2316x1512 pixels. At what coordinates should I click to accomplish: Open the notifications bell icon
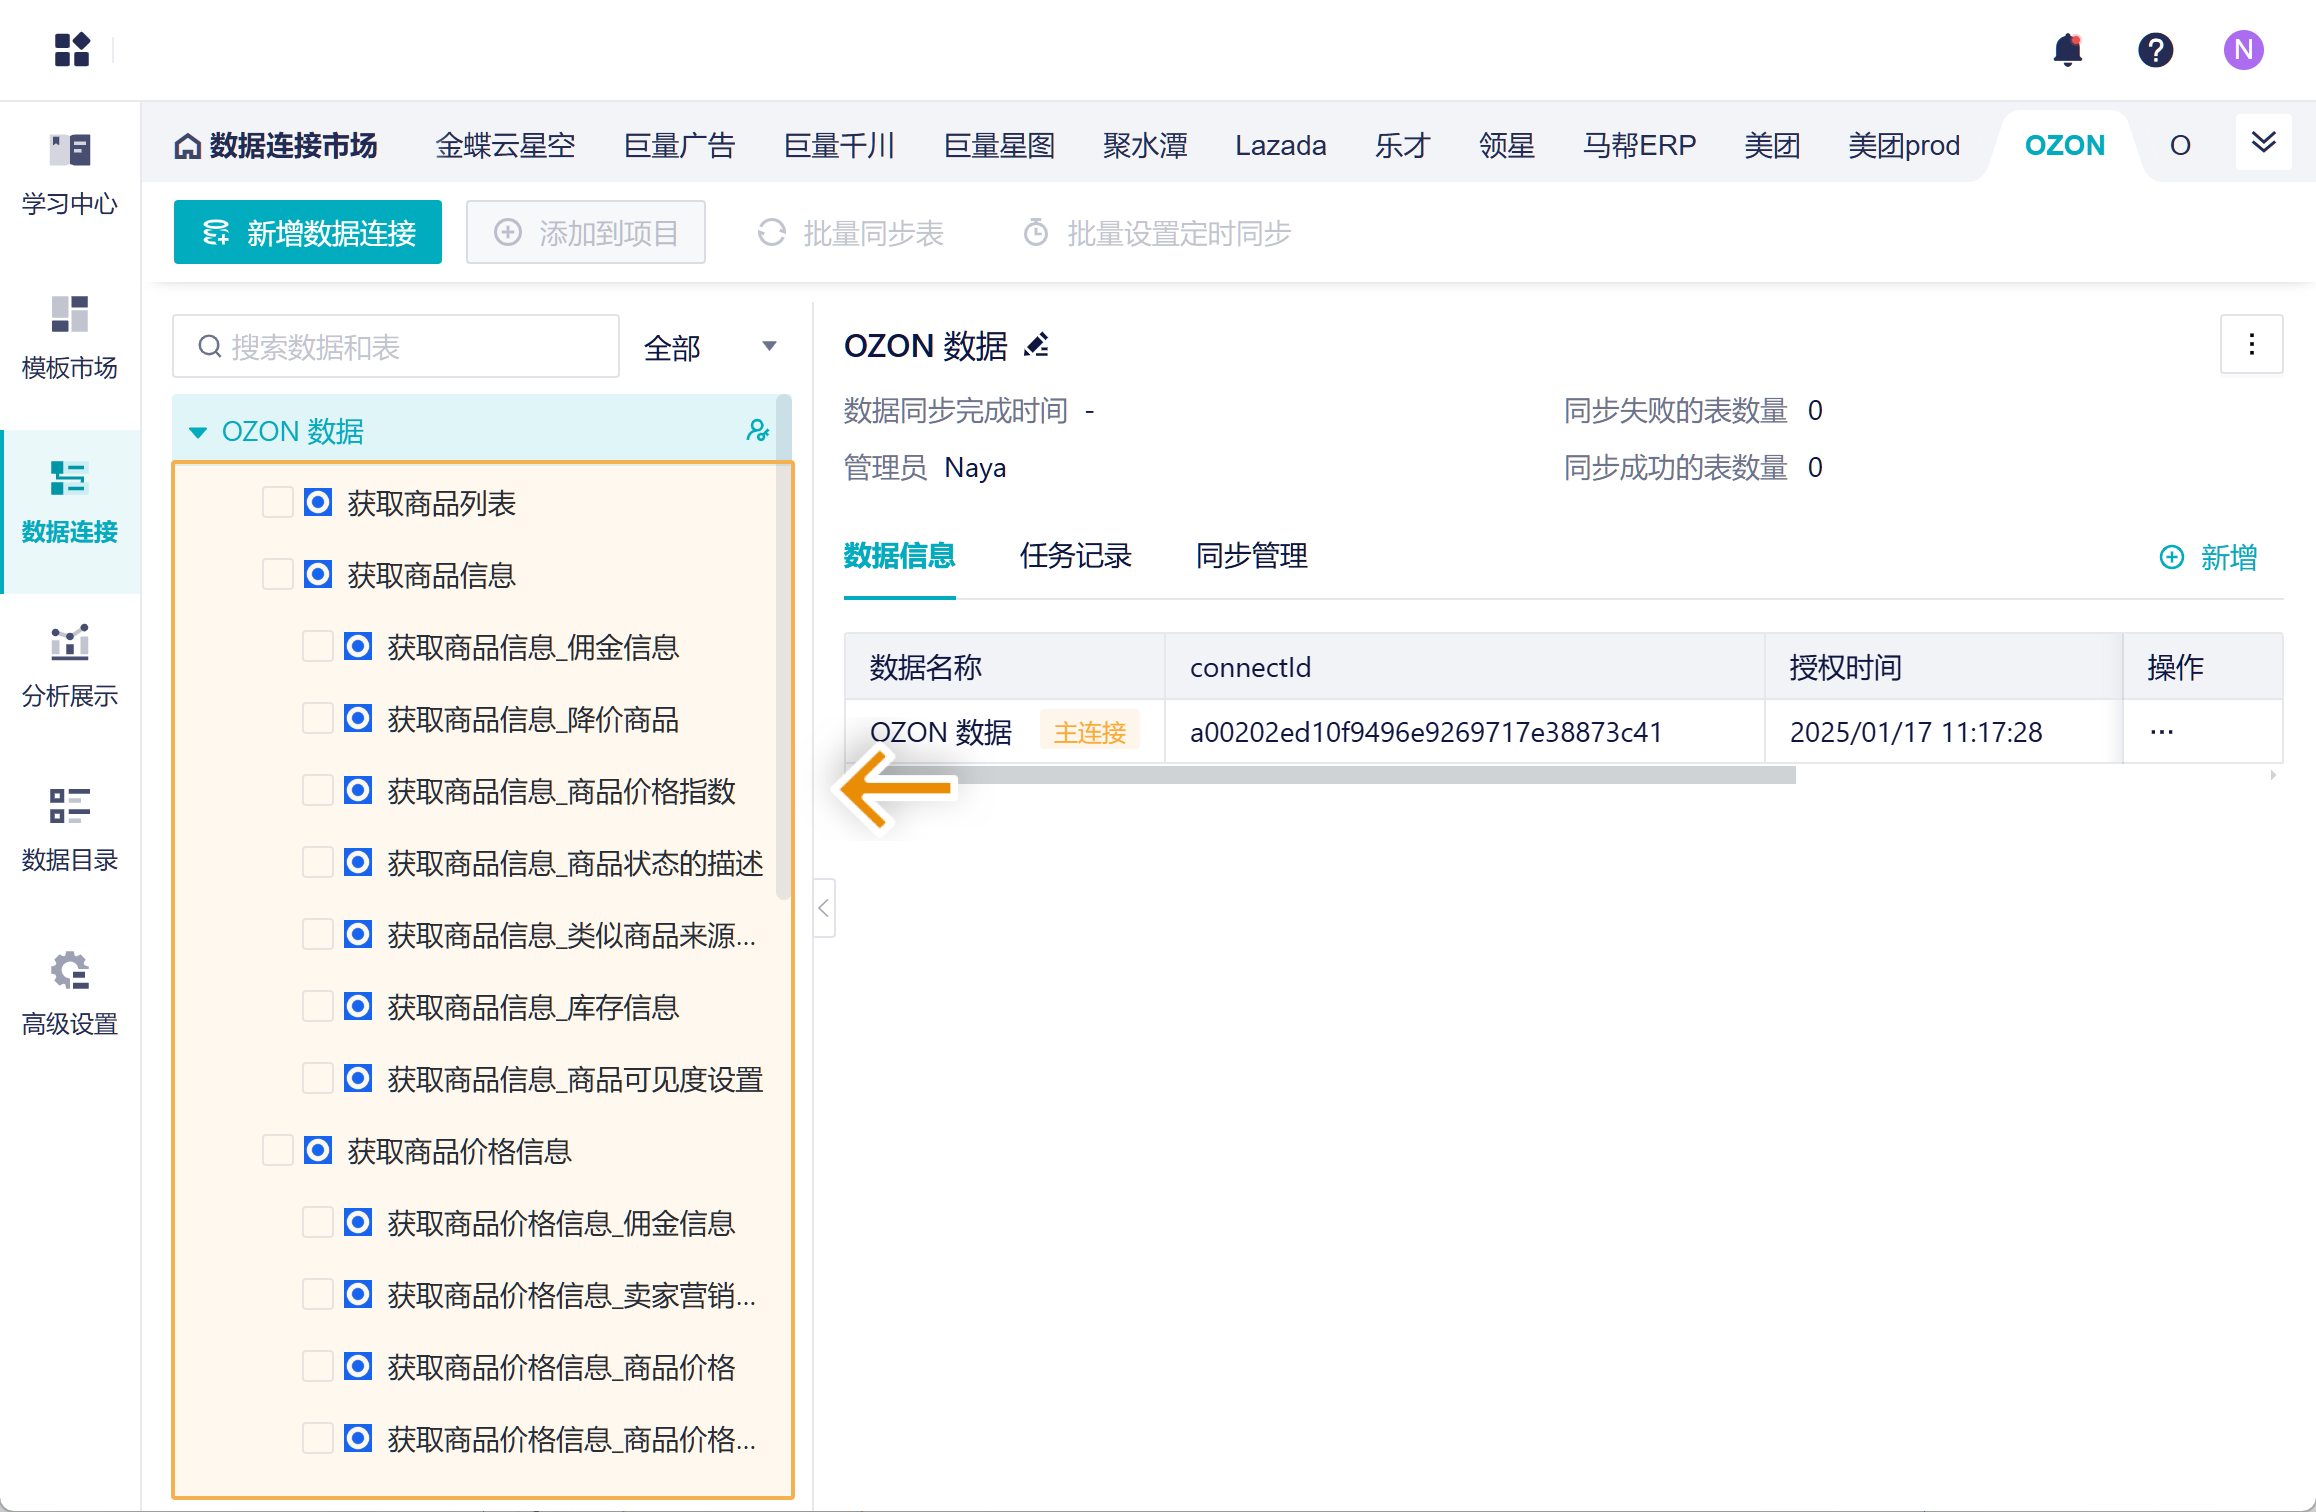[2067, 50]
